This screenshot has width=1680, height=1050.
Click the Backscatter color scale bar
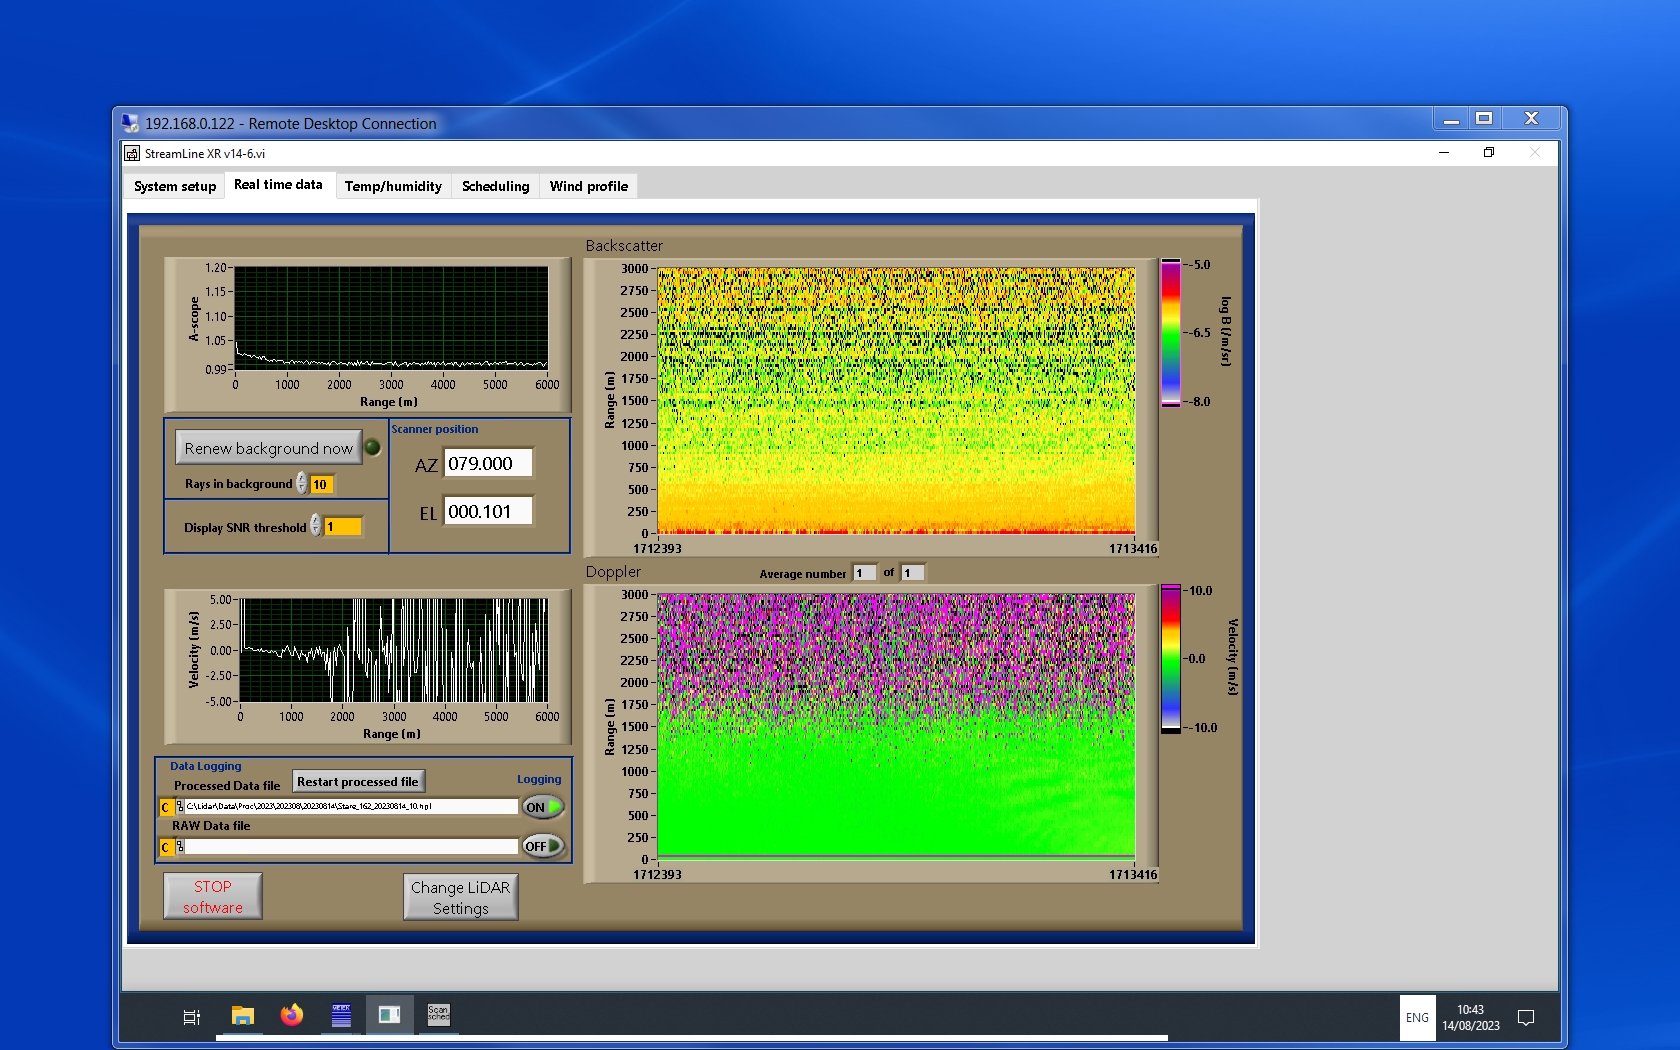1170,333
